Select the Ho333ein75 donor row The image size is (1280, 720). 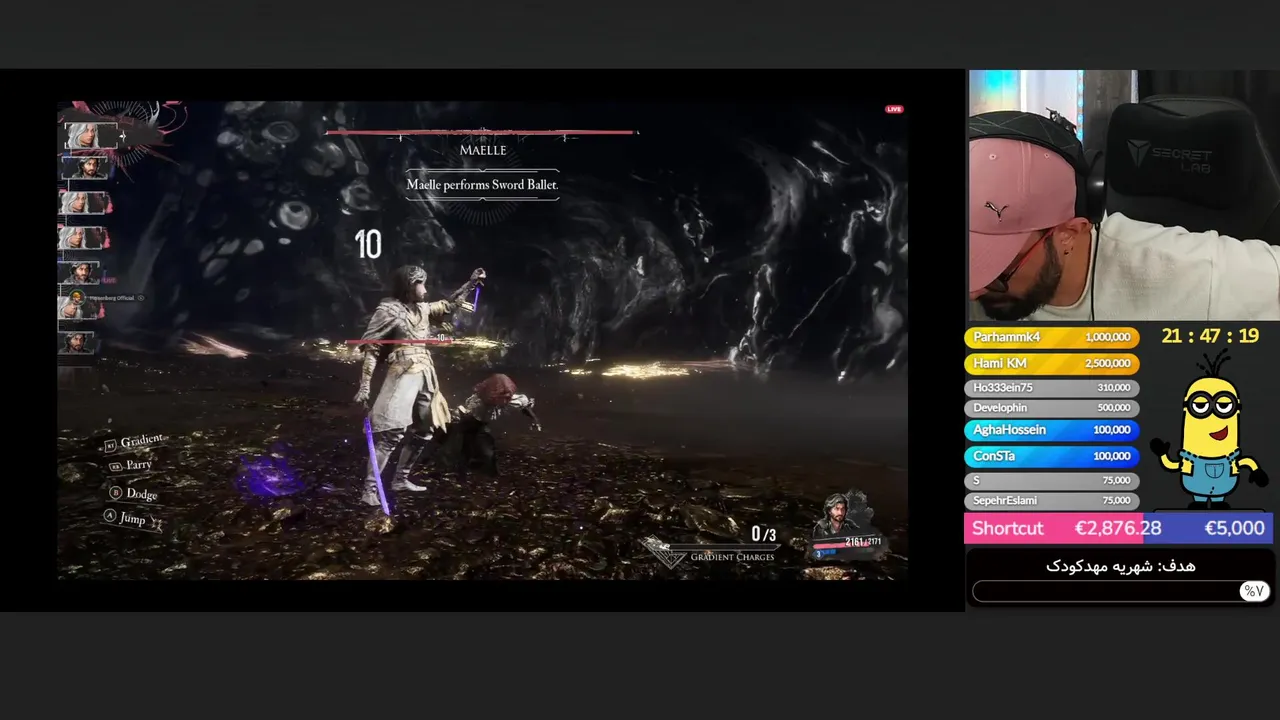(x=1051, y=388)
